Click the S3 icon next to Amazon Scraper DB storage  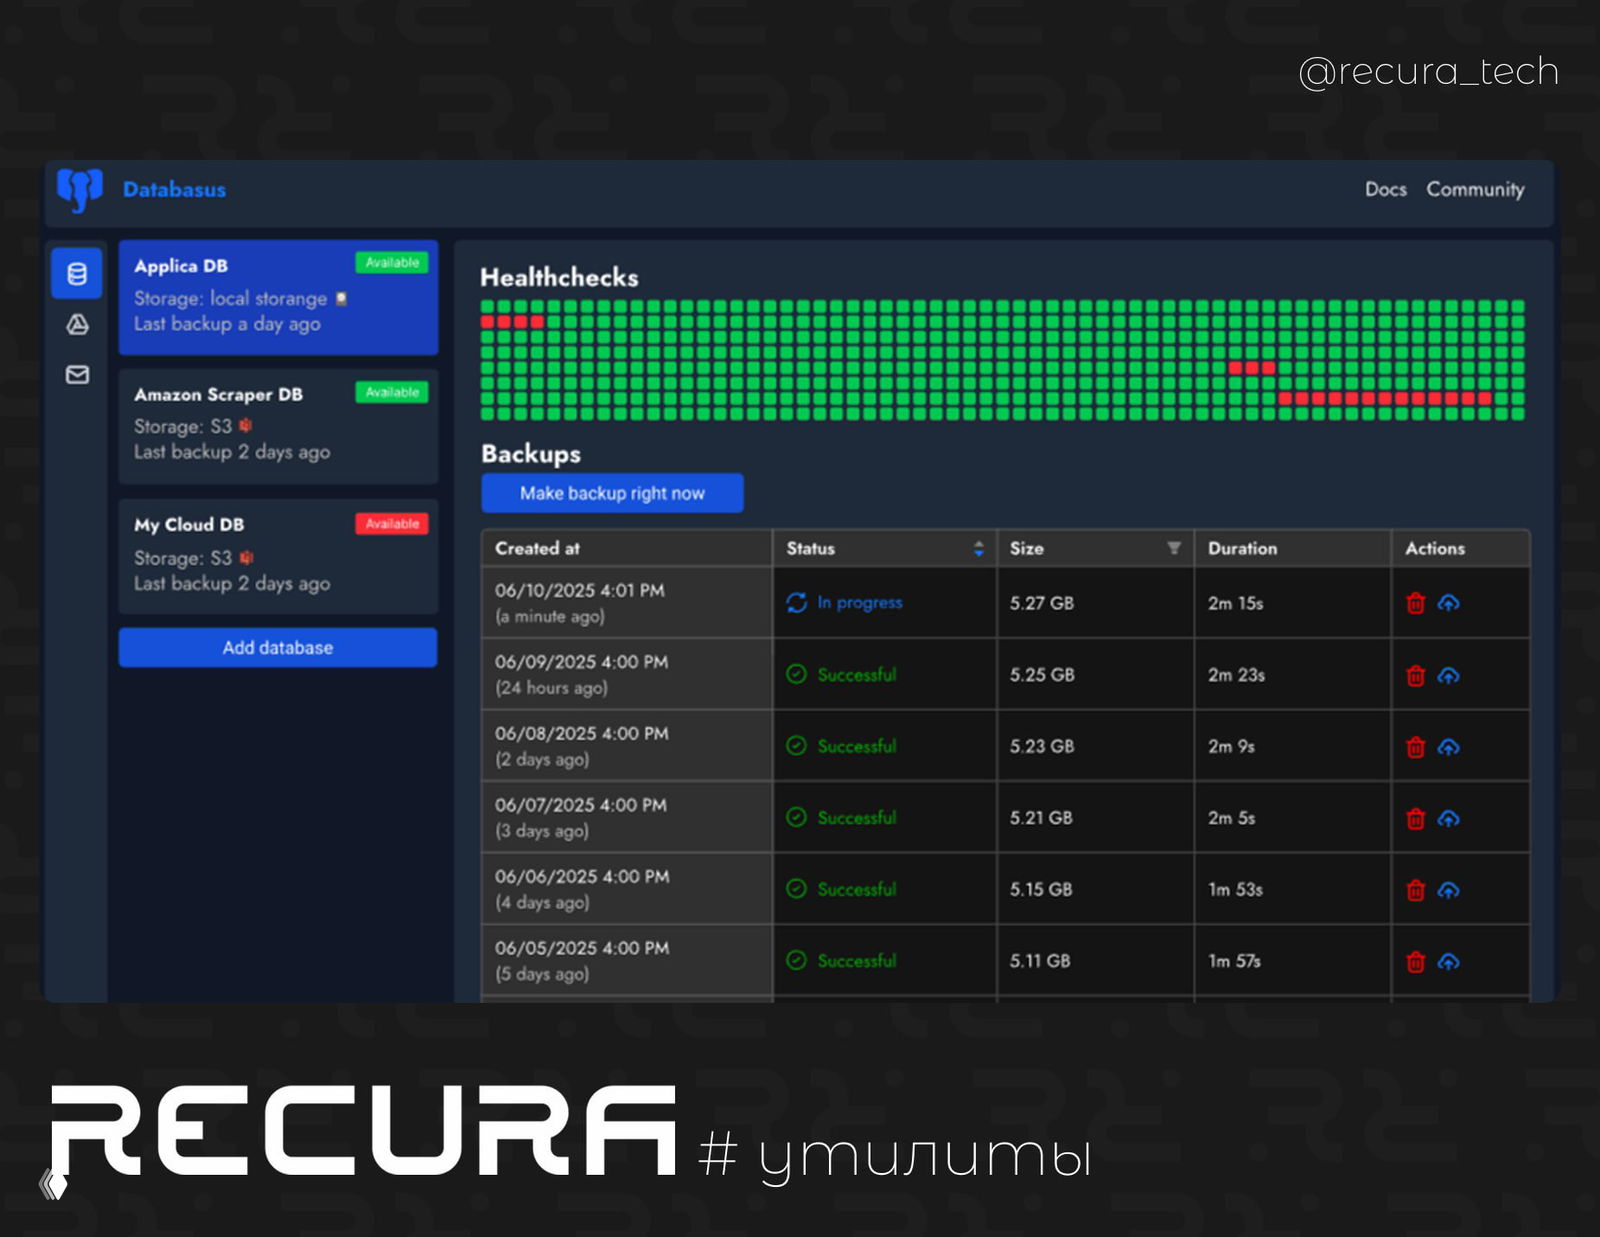click(x=246, y=425)
